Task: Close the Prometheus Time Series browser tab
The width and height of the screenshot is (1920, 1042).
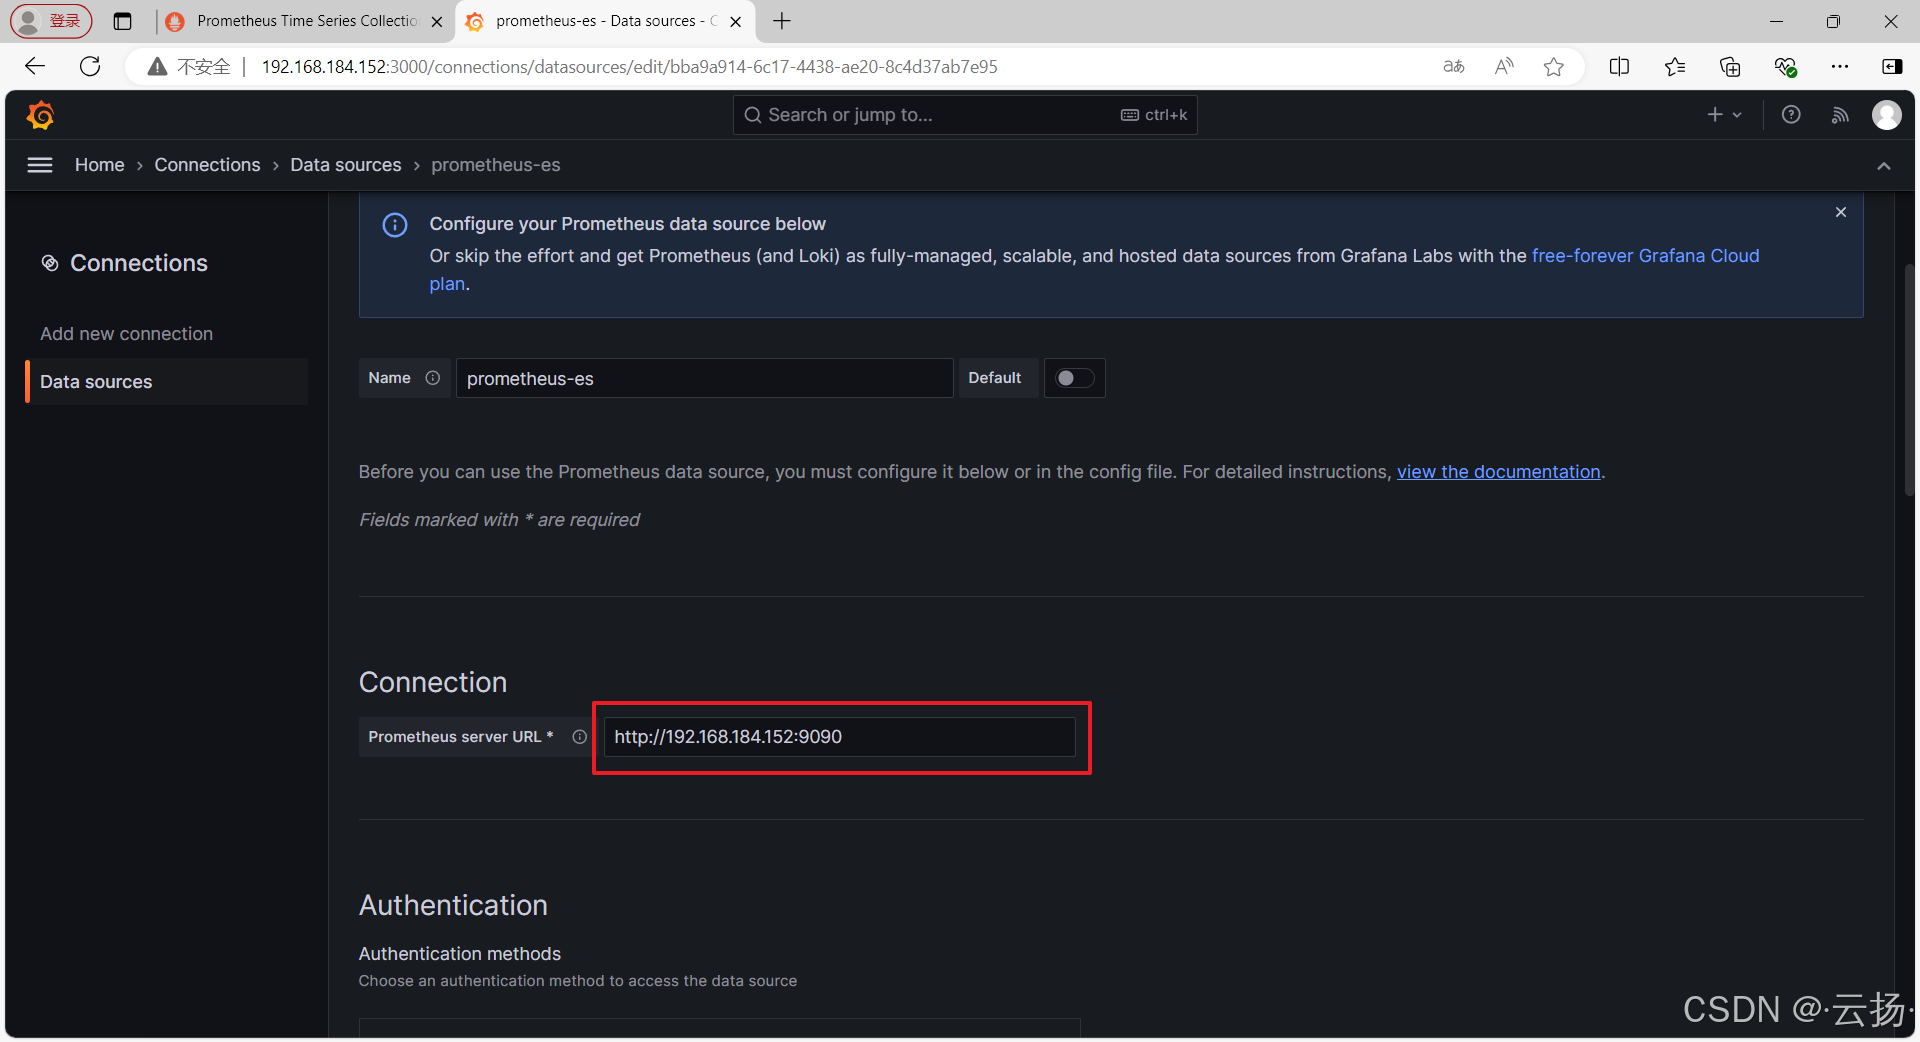Action: 437,21
